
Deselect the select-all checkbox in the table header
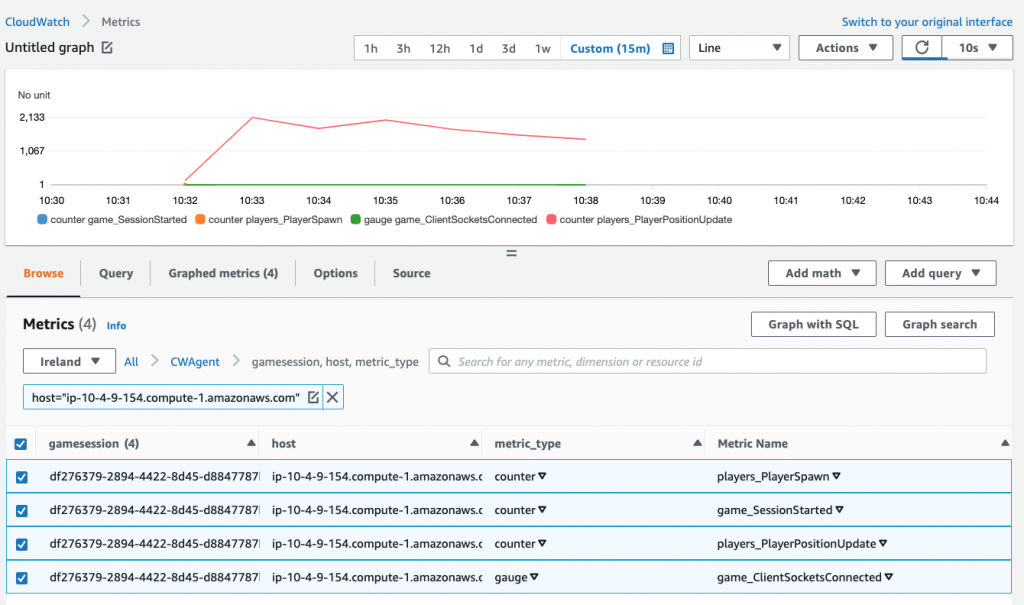22,443
